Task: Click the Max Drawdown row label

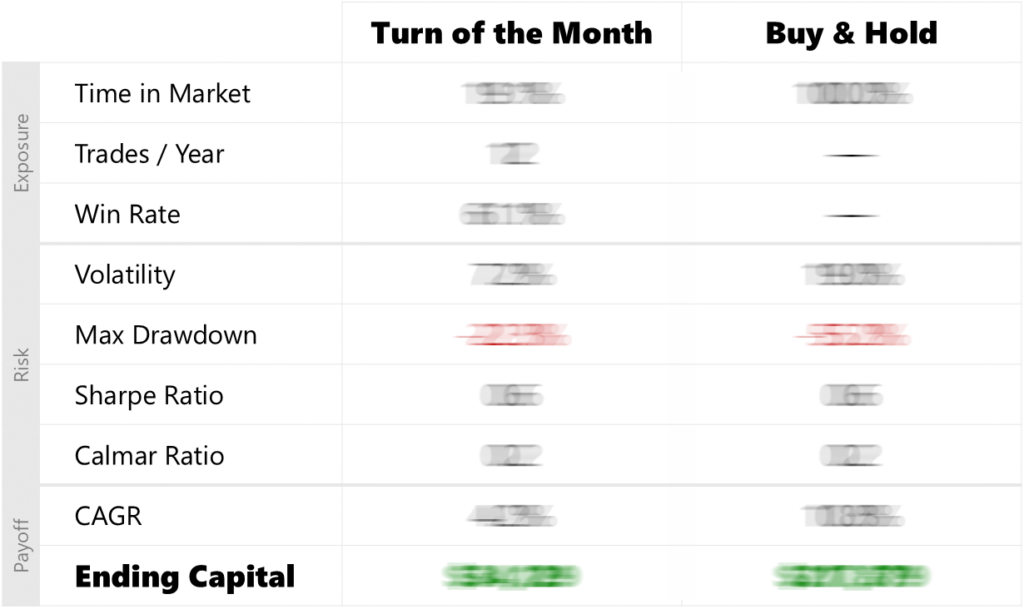Action: (165, 335)
